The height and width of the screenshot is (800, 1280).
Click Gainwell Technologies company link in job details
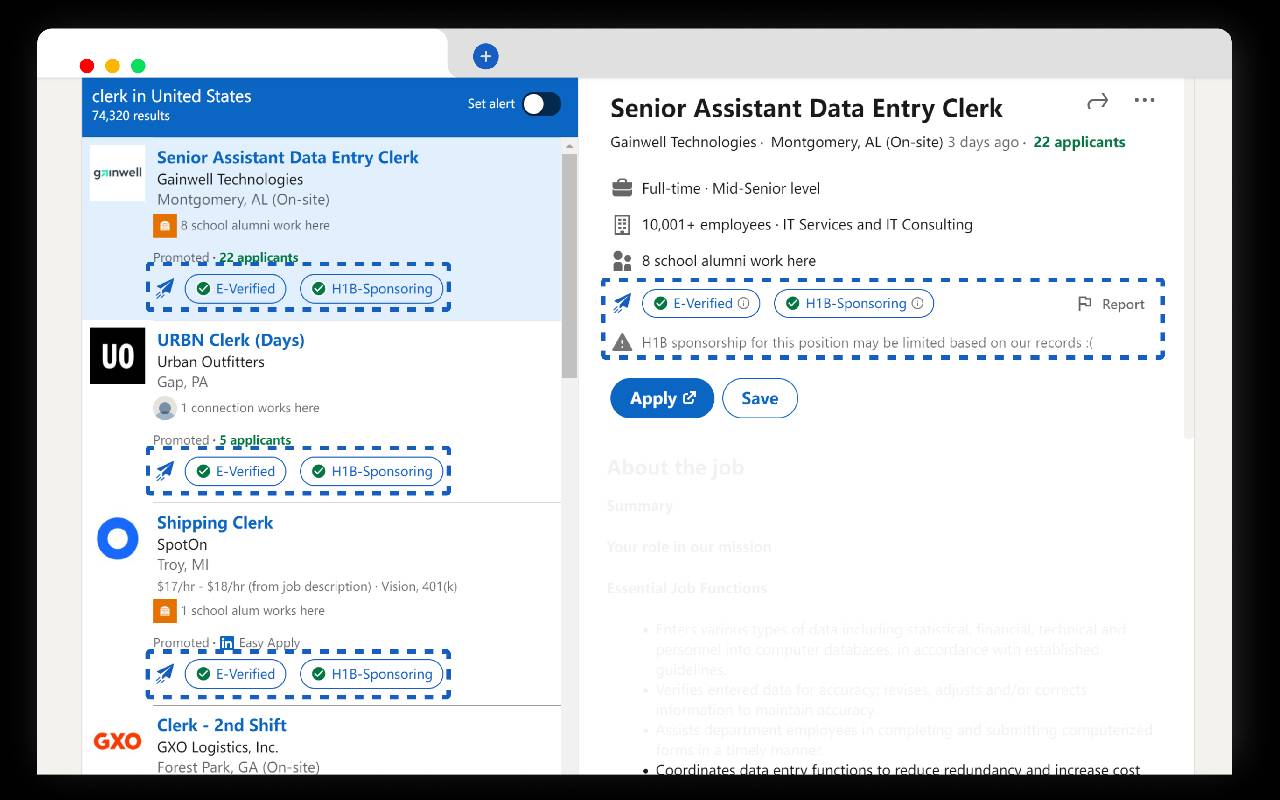pos(683,142)
